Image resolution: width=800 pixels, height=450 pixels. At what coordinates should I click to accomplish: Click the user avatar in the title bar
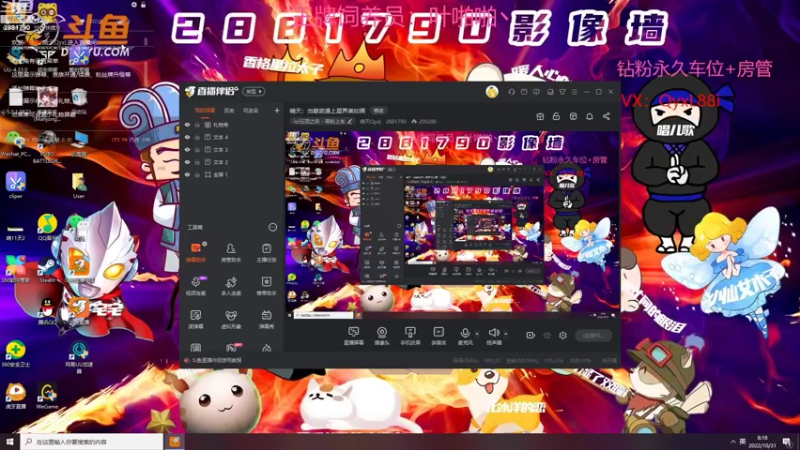pyautogui.click(x=492, y=92)
